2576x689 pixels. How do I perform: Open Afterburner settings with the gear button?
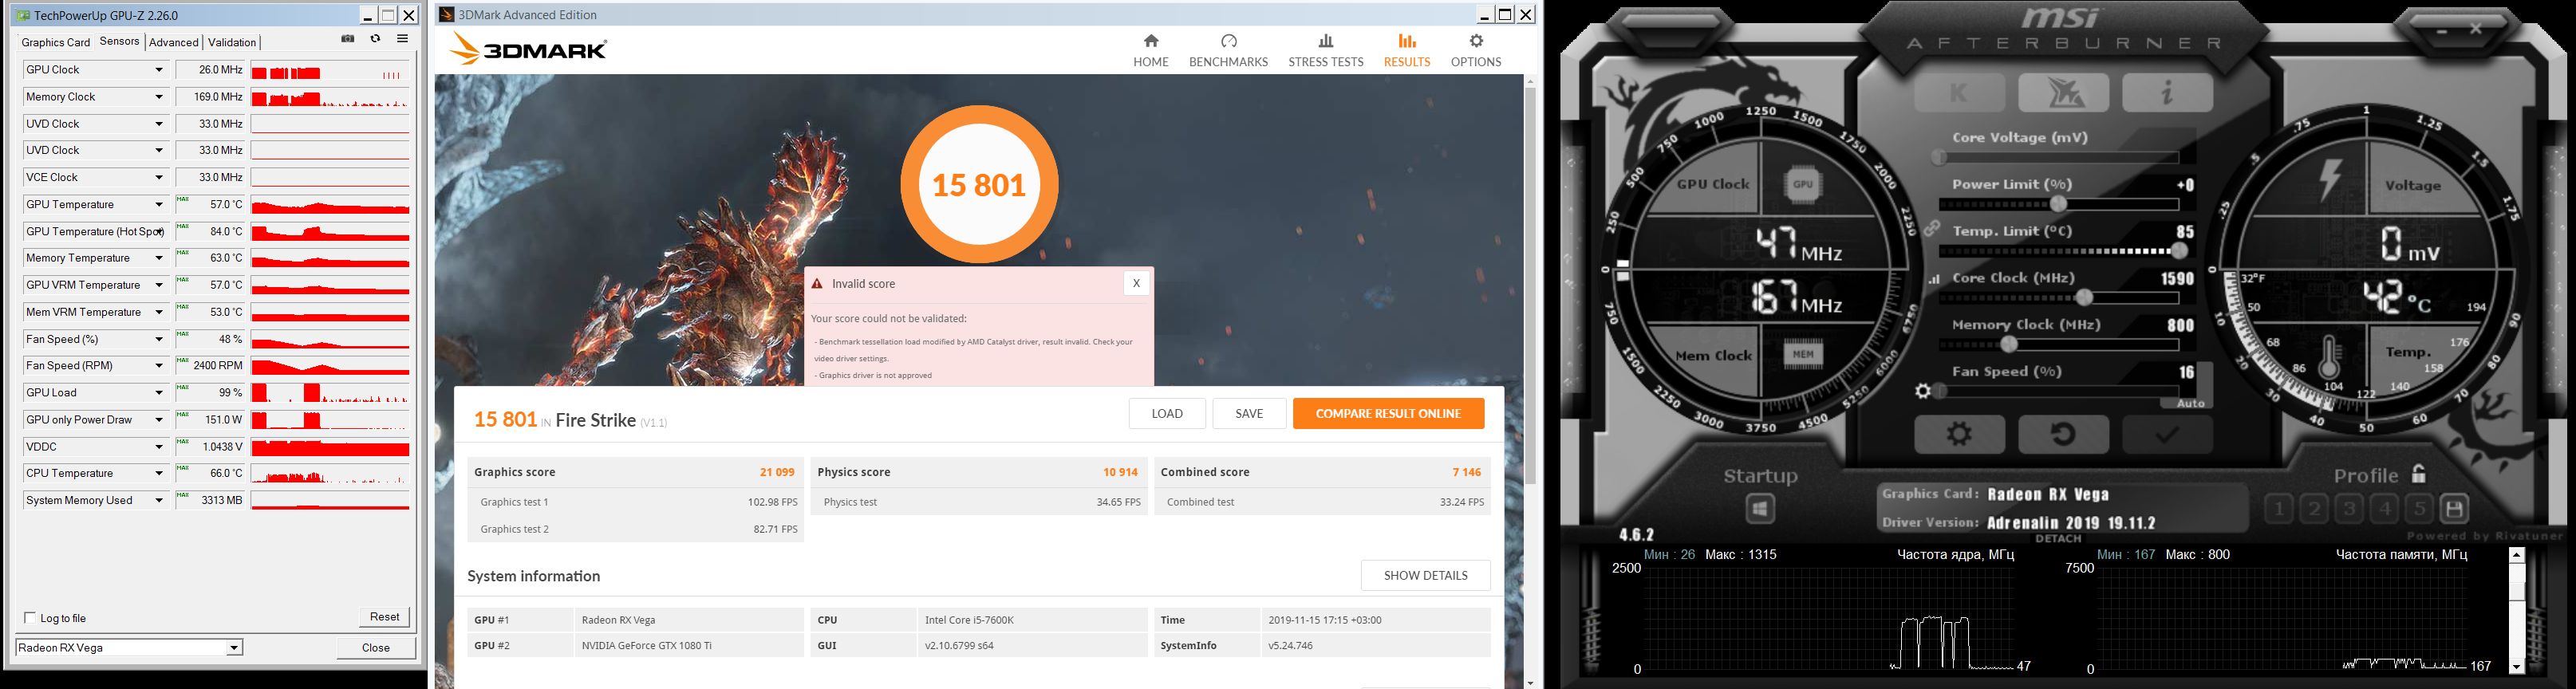point(1959,434)
